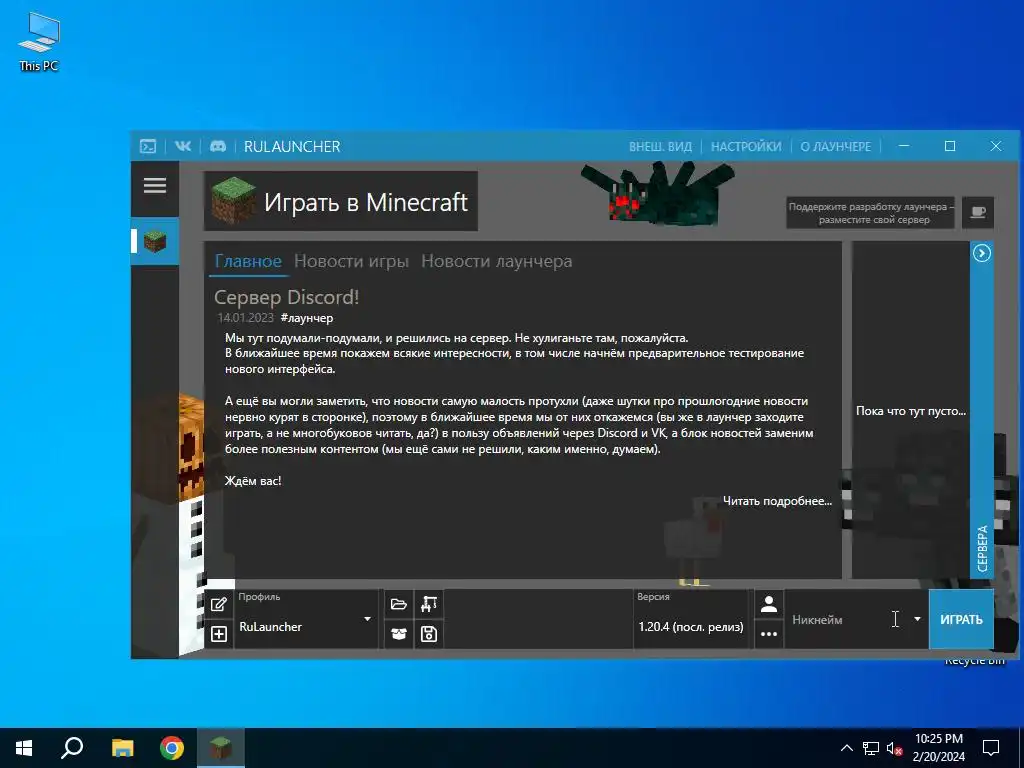The width and height of the screenshot is (1024, 768).
Task: Open the taskbar clock and date
Action: tap(938, 748)
